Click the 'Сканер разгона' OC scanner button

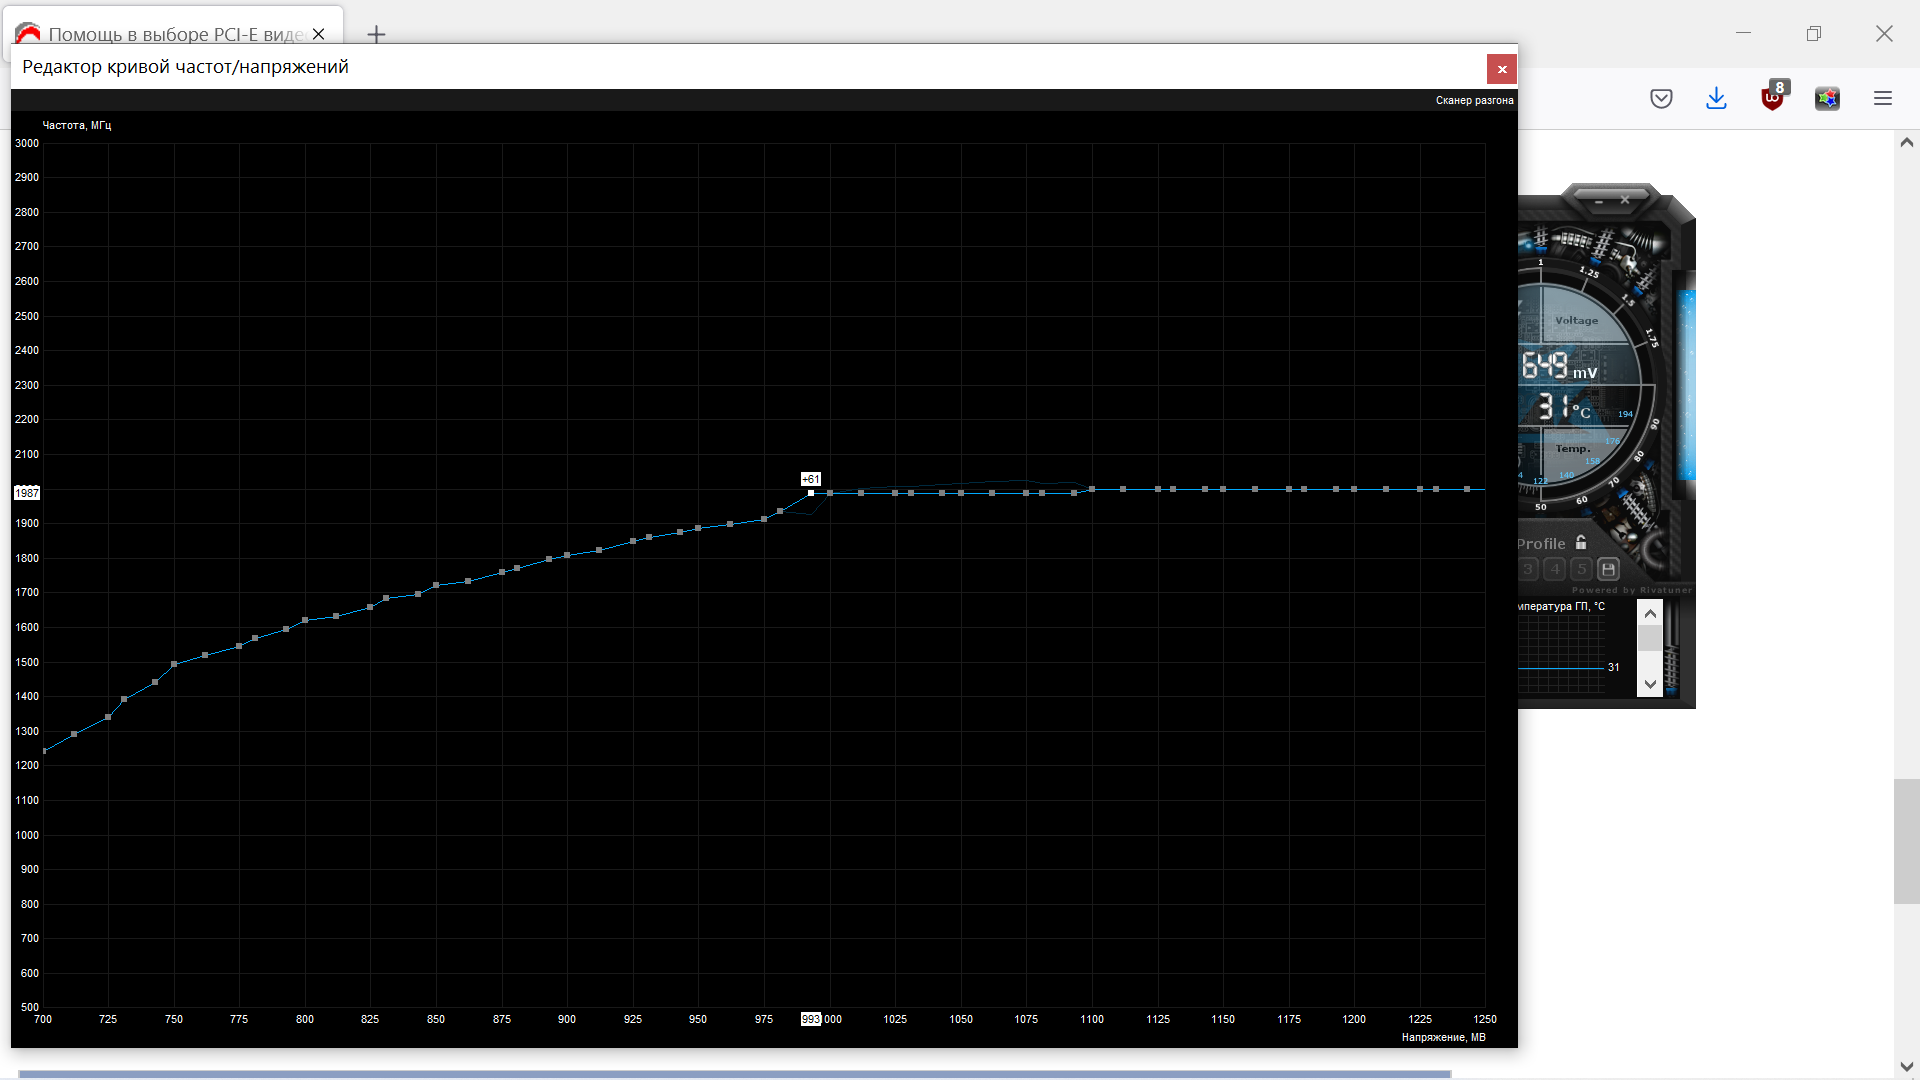[1474, 100]
